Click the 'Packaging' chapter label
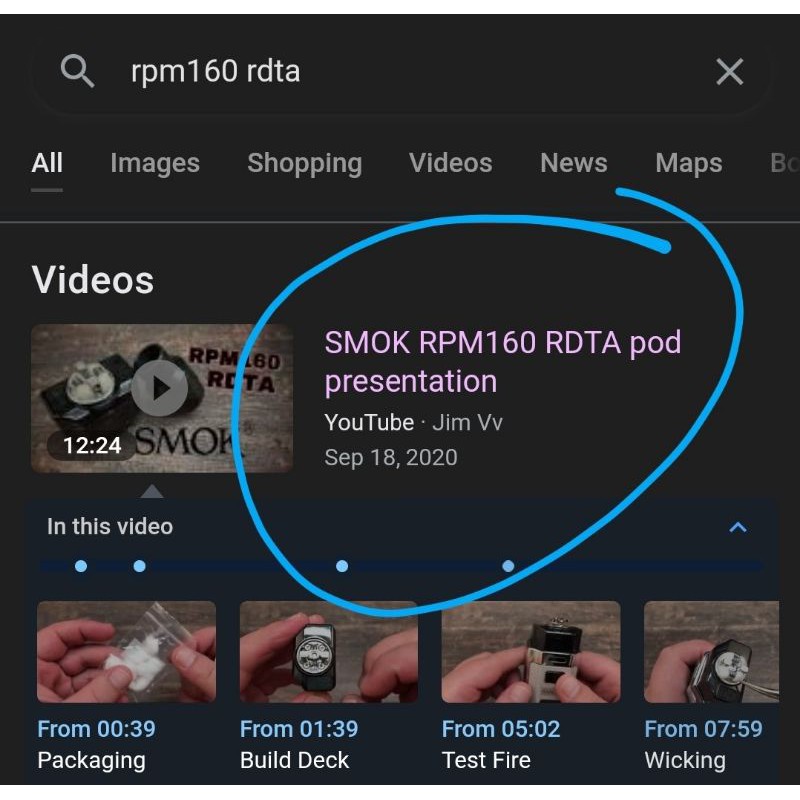 [x=92, y=761]
